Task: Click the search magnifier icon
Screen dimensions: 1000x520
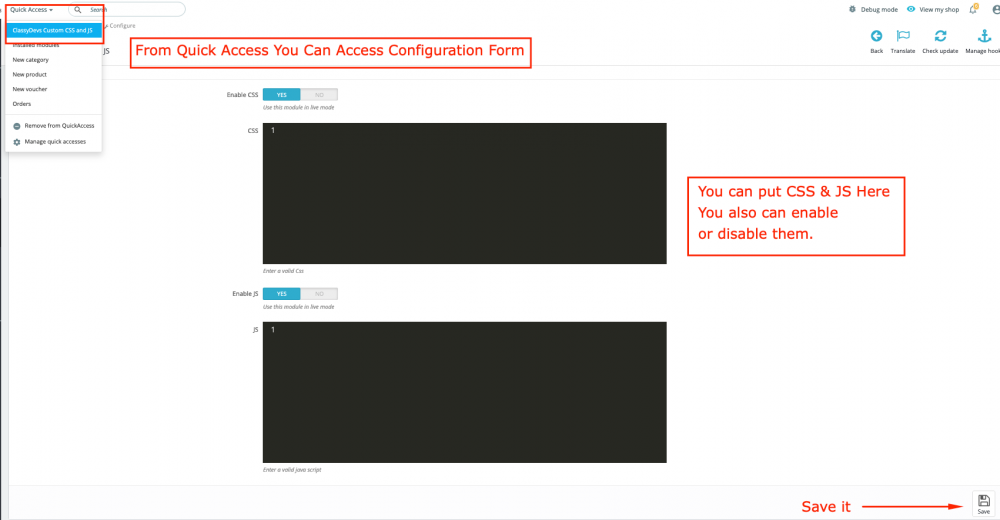Action: point(78,10)
